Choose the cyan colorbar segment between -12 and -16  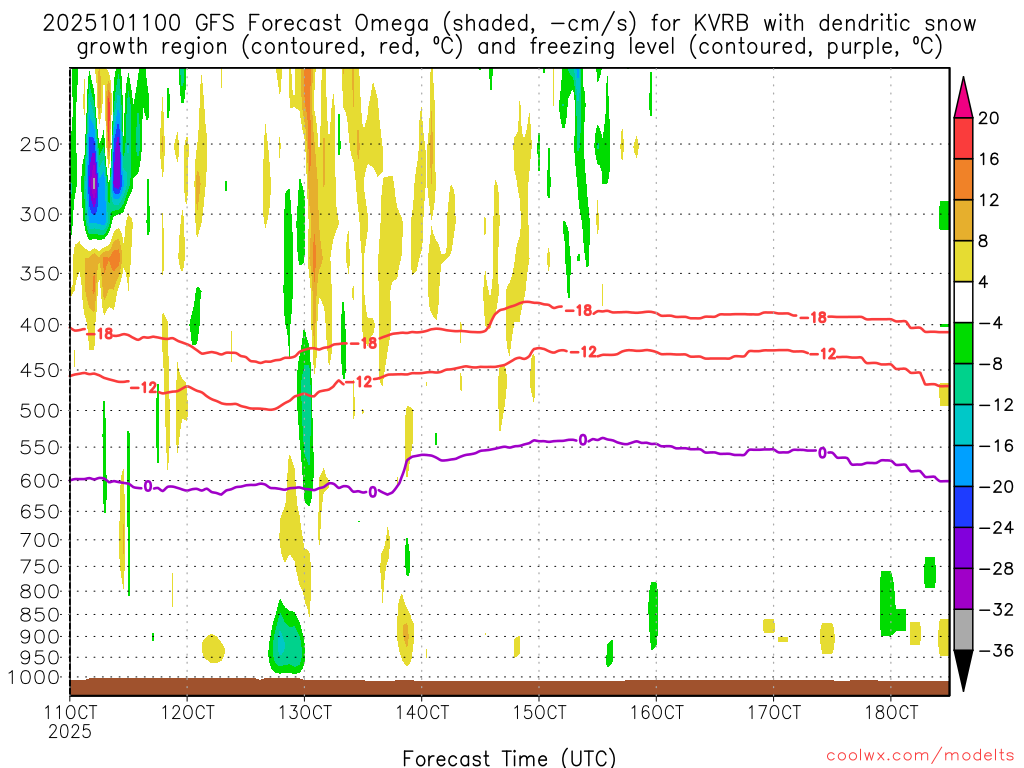[963, 425]
